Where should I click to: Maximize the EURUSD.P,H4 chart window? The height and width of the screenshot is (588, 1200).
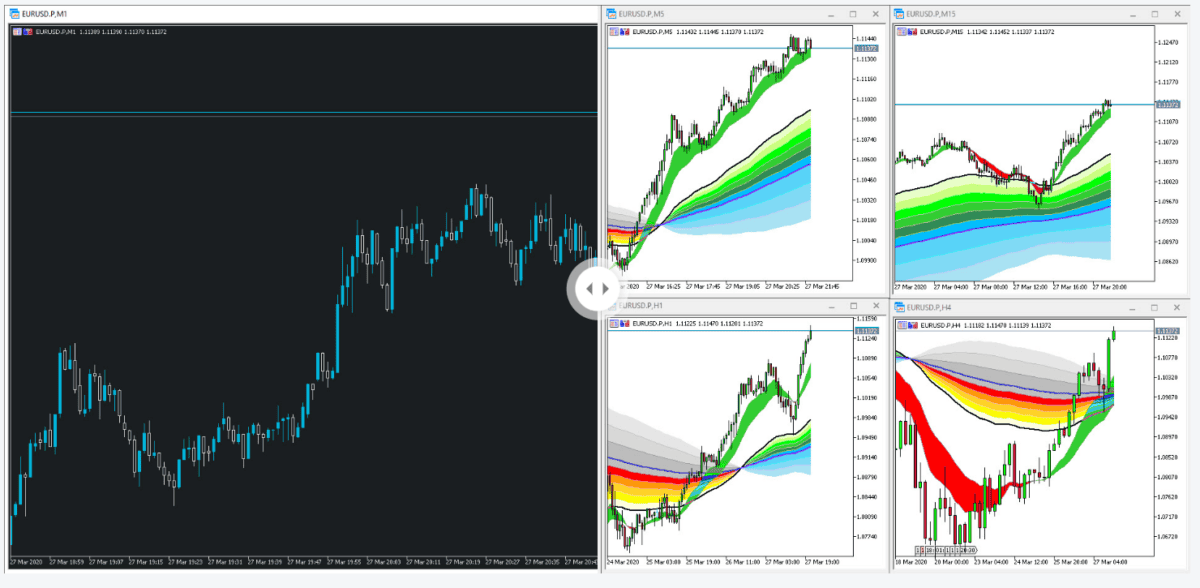pyautogui.click(x=1154, y=307)
